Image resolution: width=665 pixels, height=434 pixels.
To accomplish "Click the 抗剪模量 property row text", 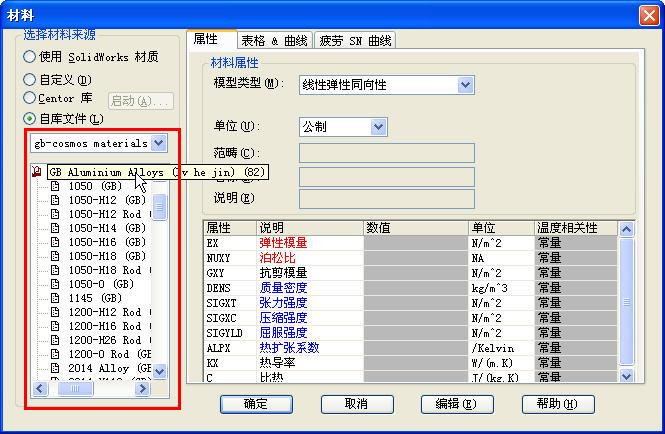I will (x=283, y=273).
